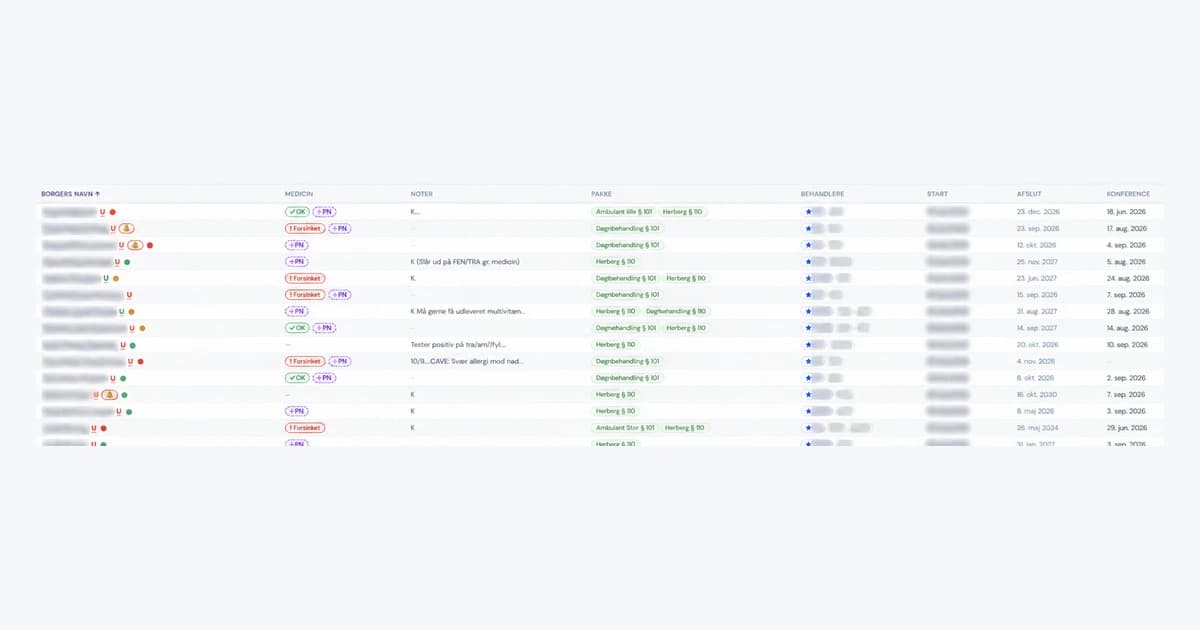Click the blue star in the 26. maj 2034 row
This screenshot has height=630, width=1200.
[808, 427]
